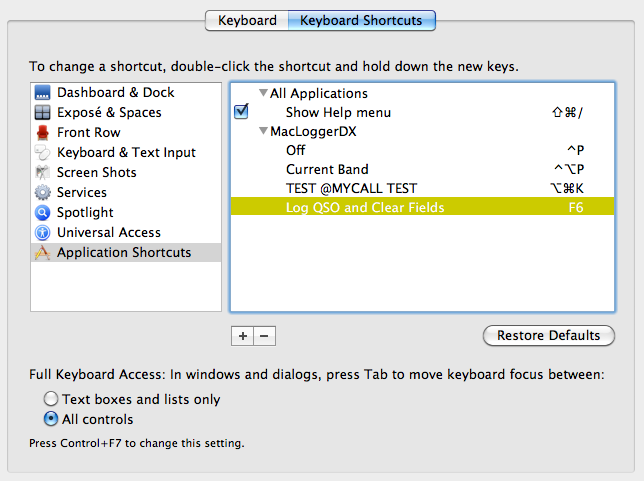Select Text boxes and lists only

[x=51, y=399]
